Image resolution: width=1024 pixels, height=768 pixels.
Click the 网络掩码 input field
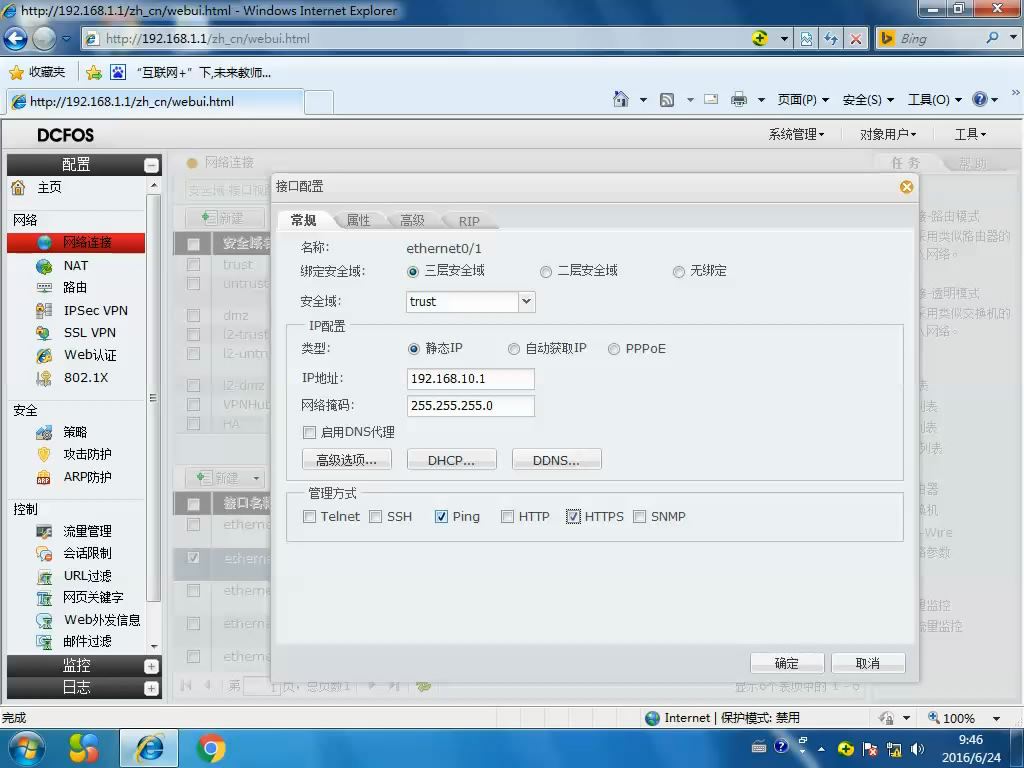pos(470,406)
